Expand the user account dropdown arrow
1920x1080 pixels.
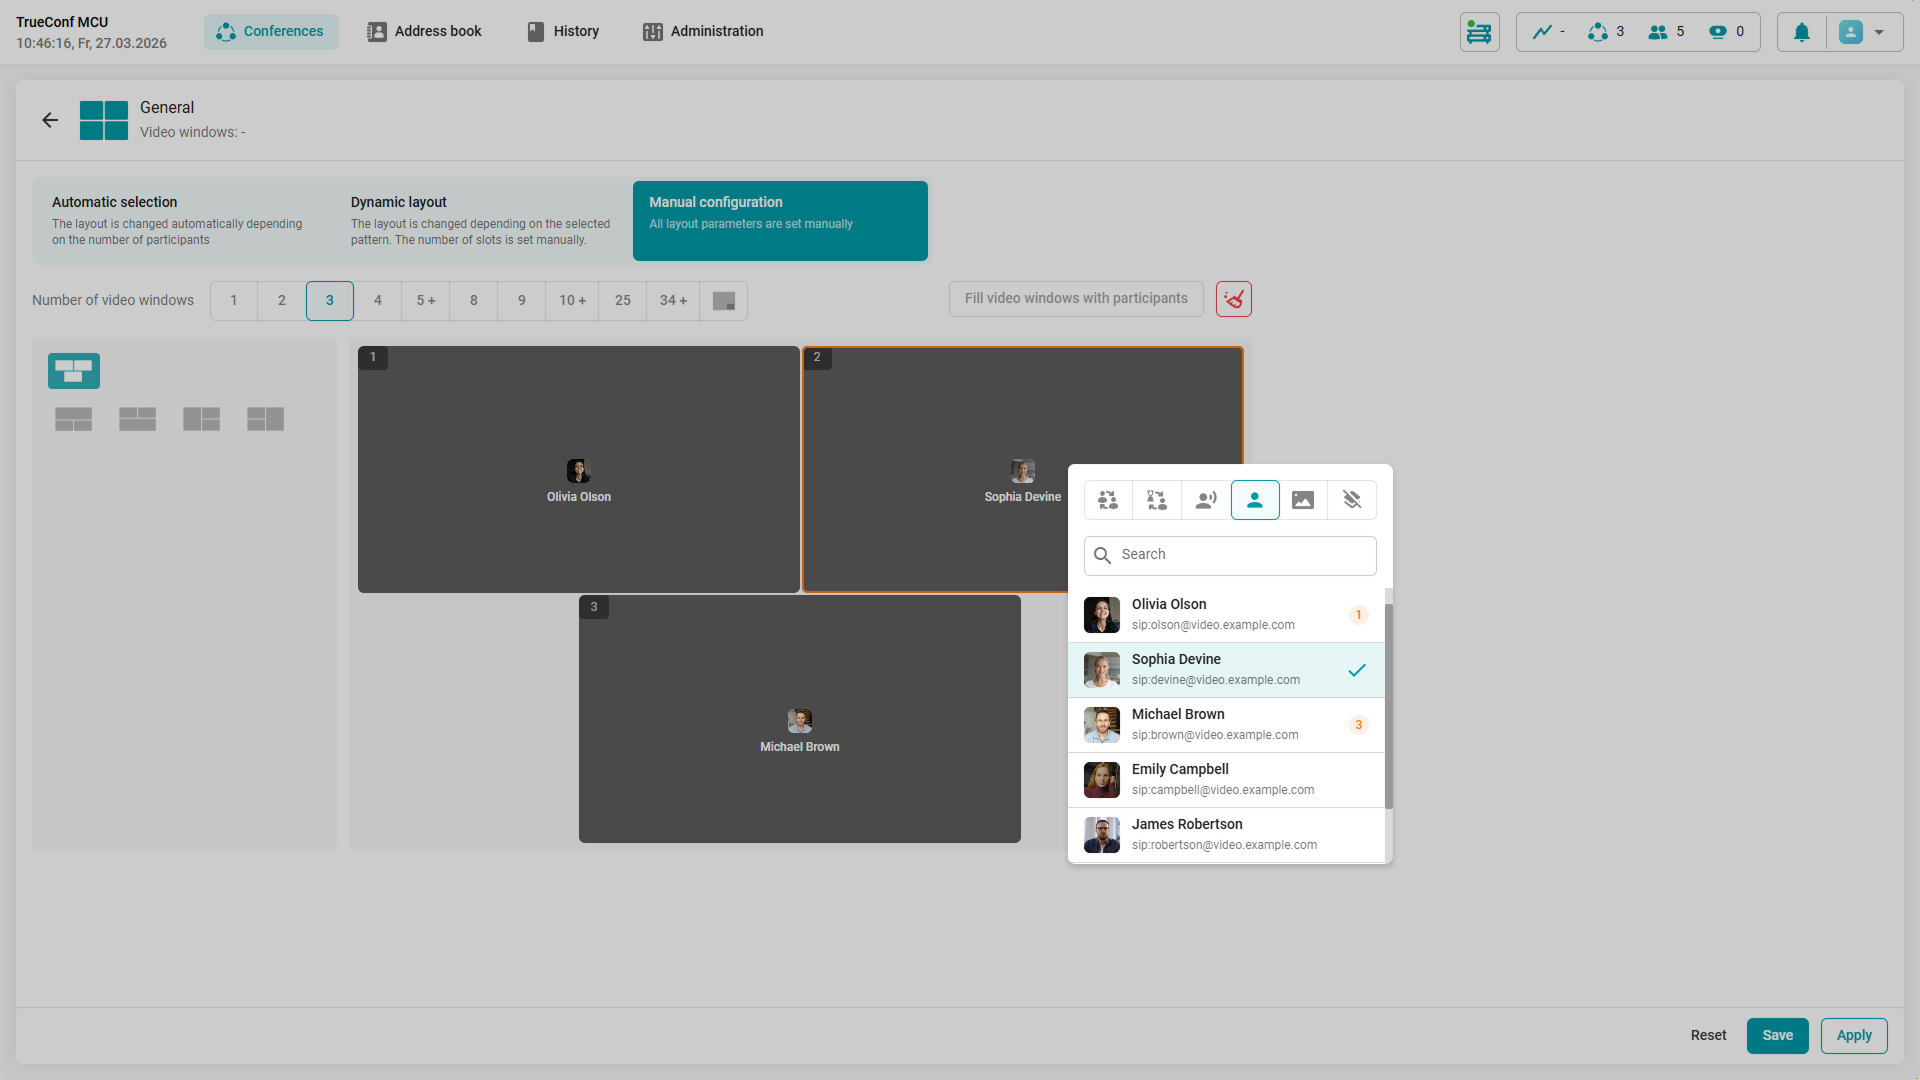click(x=1879, y=32)
